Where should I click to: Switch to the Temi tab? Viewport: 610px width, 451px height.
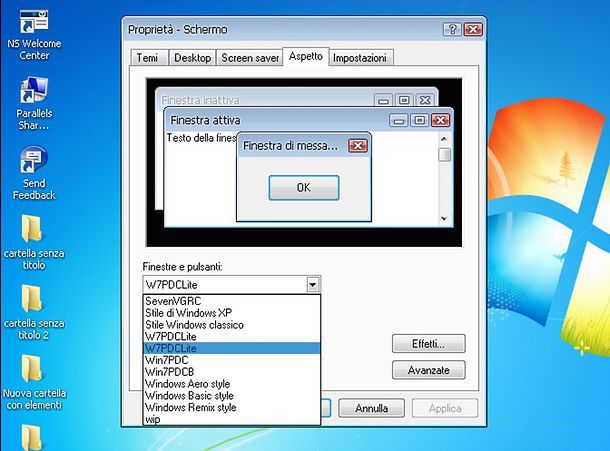click(147, 58)
